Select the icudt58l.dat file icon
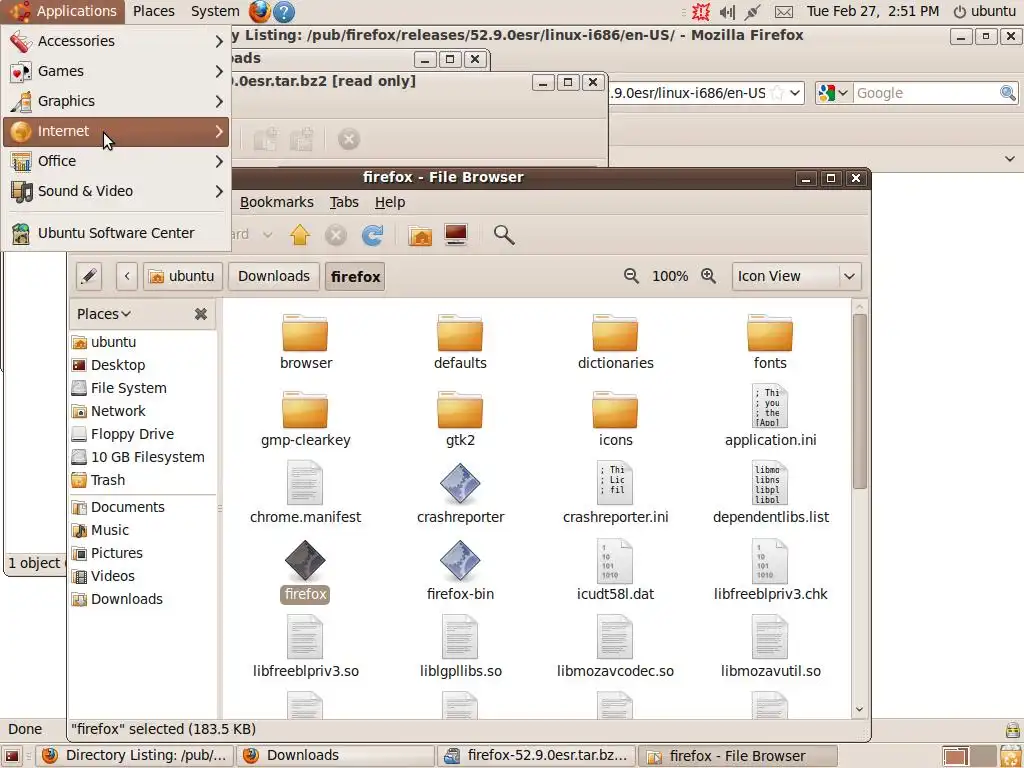 [x=615, y=560]
